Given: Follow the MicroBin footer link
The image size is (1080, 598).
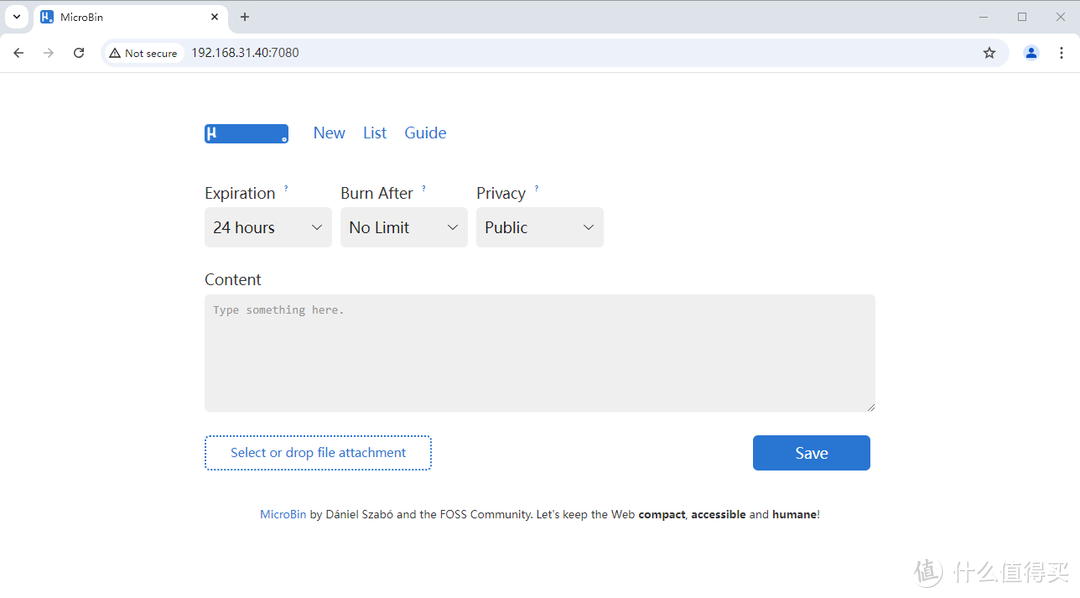Looking at the screenshot, I should pos(283,515).
